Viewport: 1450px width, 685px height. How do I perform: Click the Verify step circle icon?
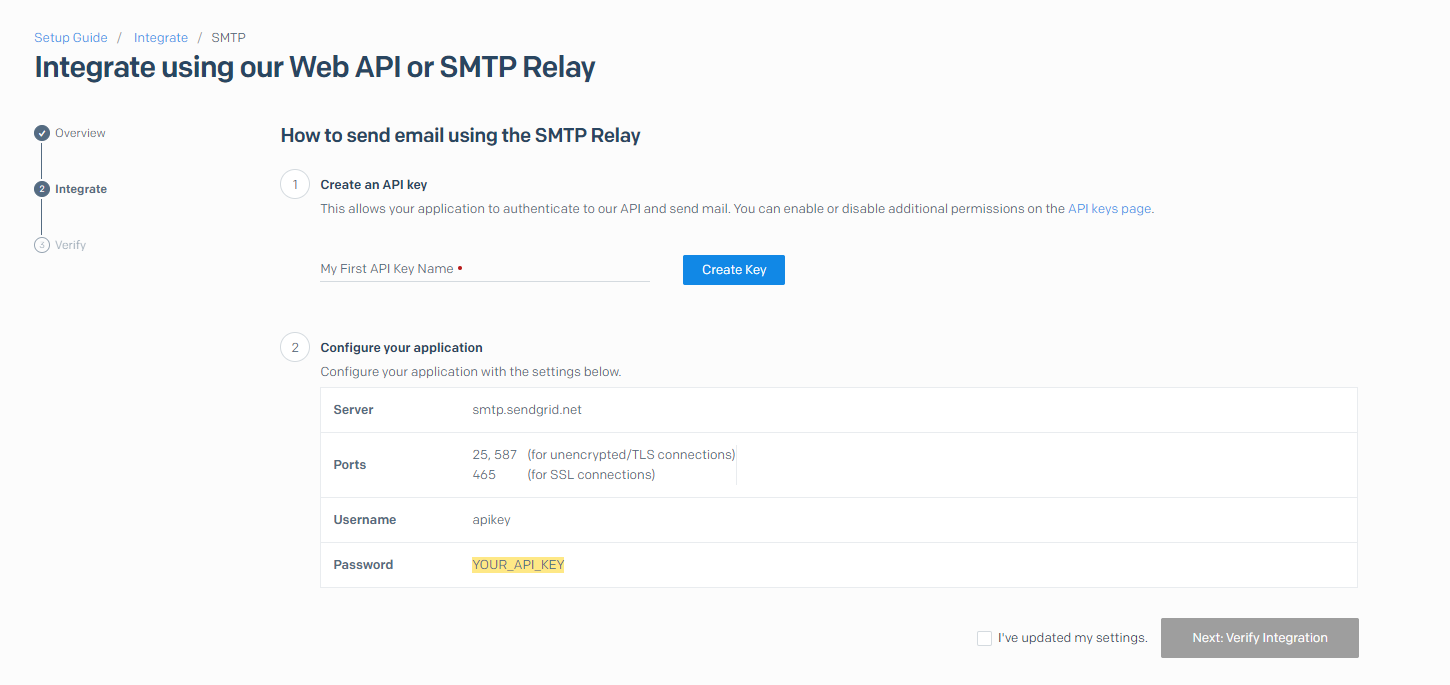click(x=42, y=245)
